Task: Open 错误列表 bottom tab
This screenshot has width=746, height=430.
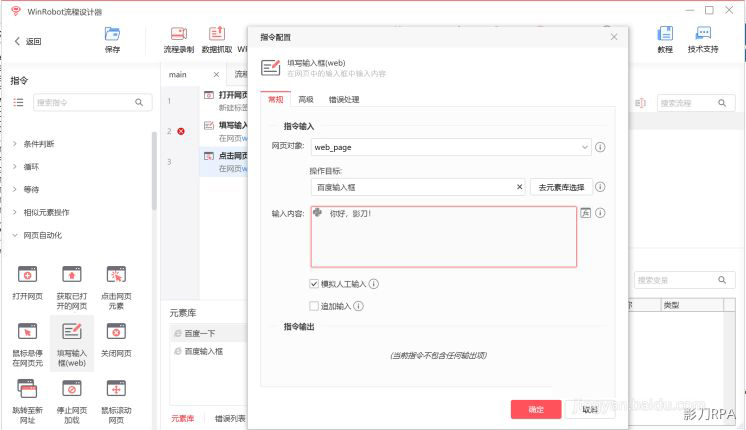Action: click(230, 419)
